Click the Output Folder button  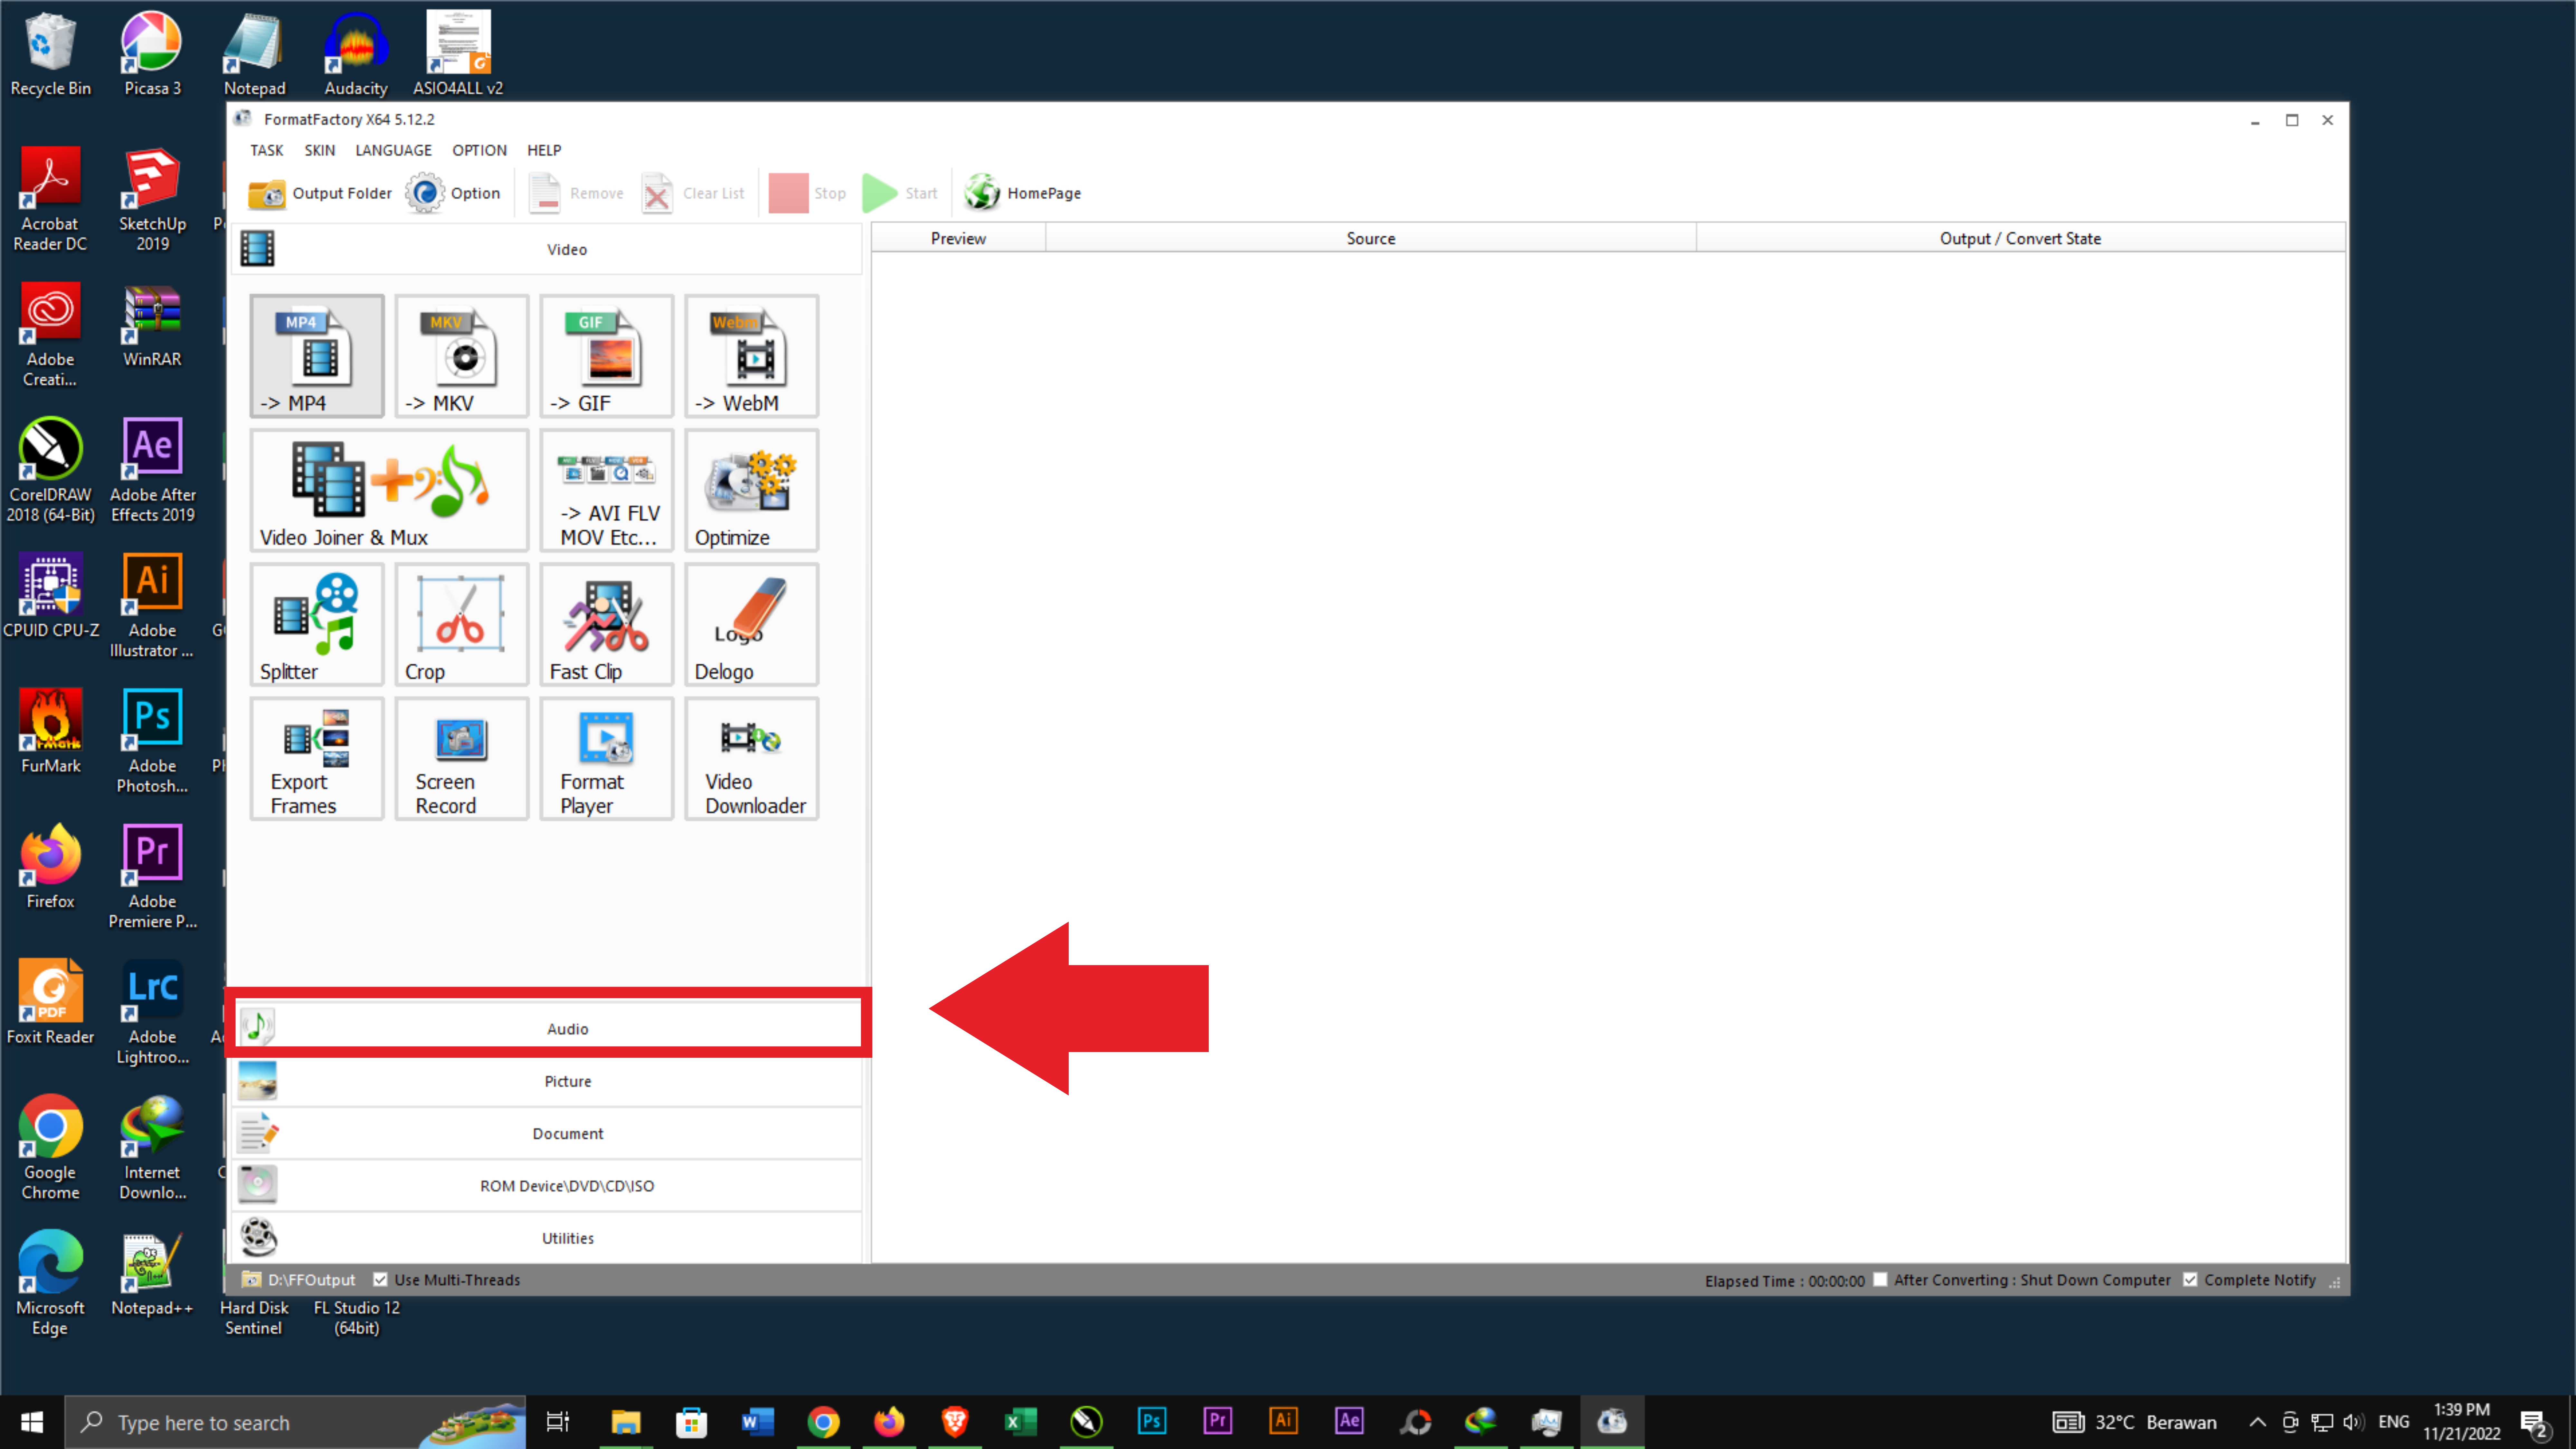point(320,193)
